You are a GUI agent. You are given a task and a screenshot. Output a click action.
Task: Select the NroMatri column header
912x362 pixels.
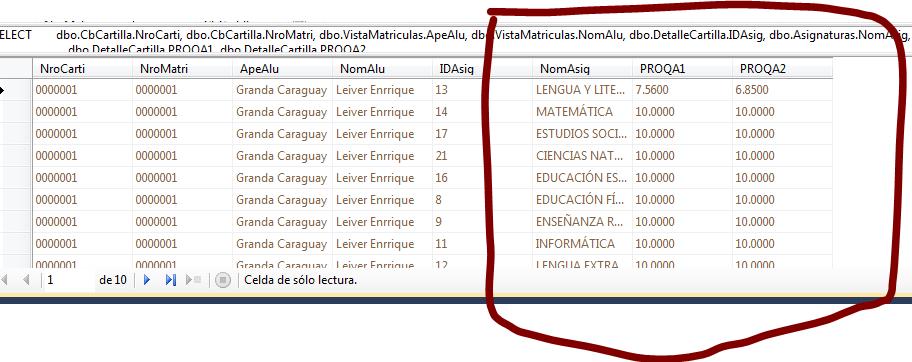(x=183, y=69)
